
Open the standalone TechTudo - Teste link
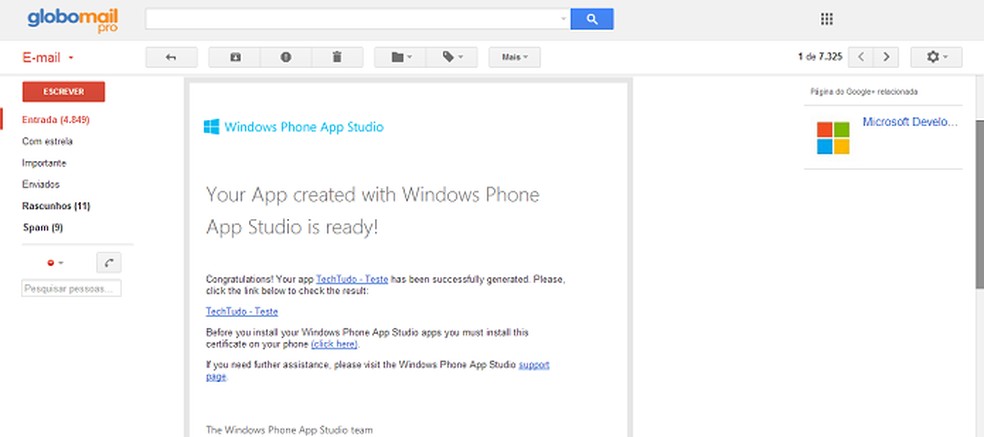[x=242, y=311]
